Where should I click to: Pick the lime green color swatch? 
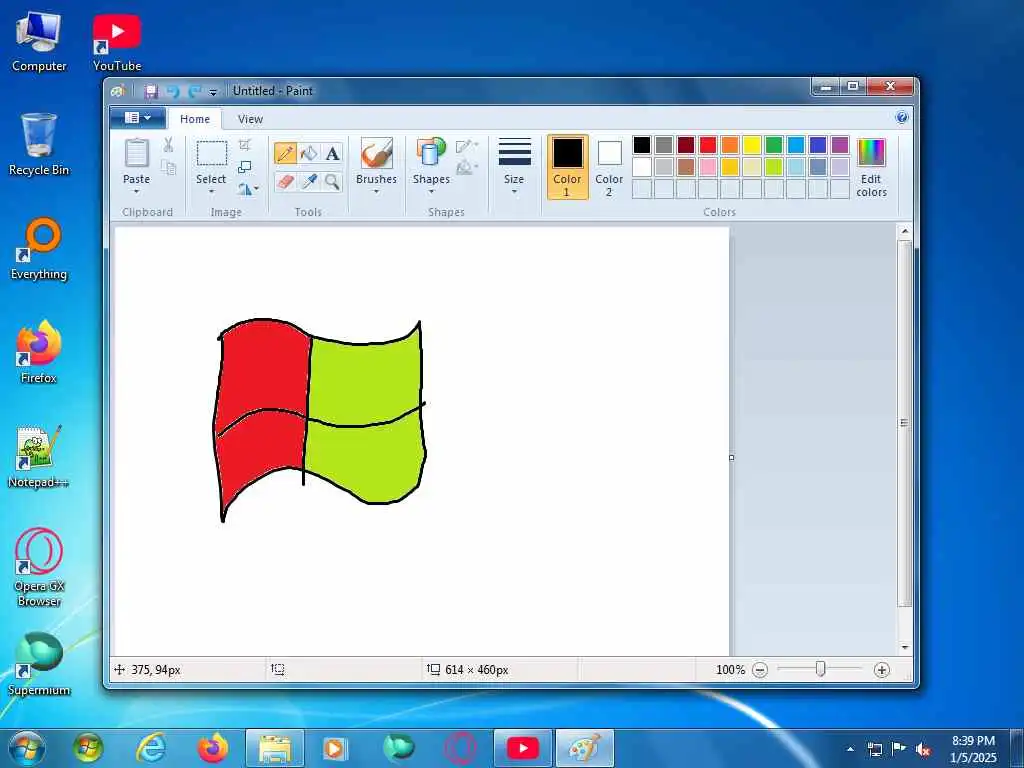pyautogui.click(x=774, y=167)
